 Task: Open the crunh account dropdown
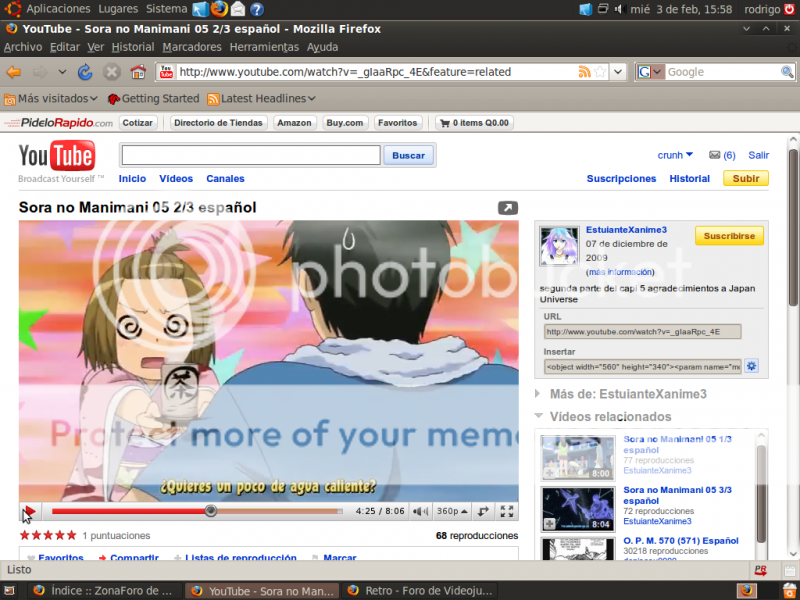click(x=675, y=155)
